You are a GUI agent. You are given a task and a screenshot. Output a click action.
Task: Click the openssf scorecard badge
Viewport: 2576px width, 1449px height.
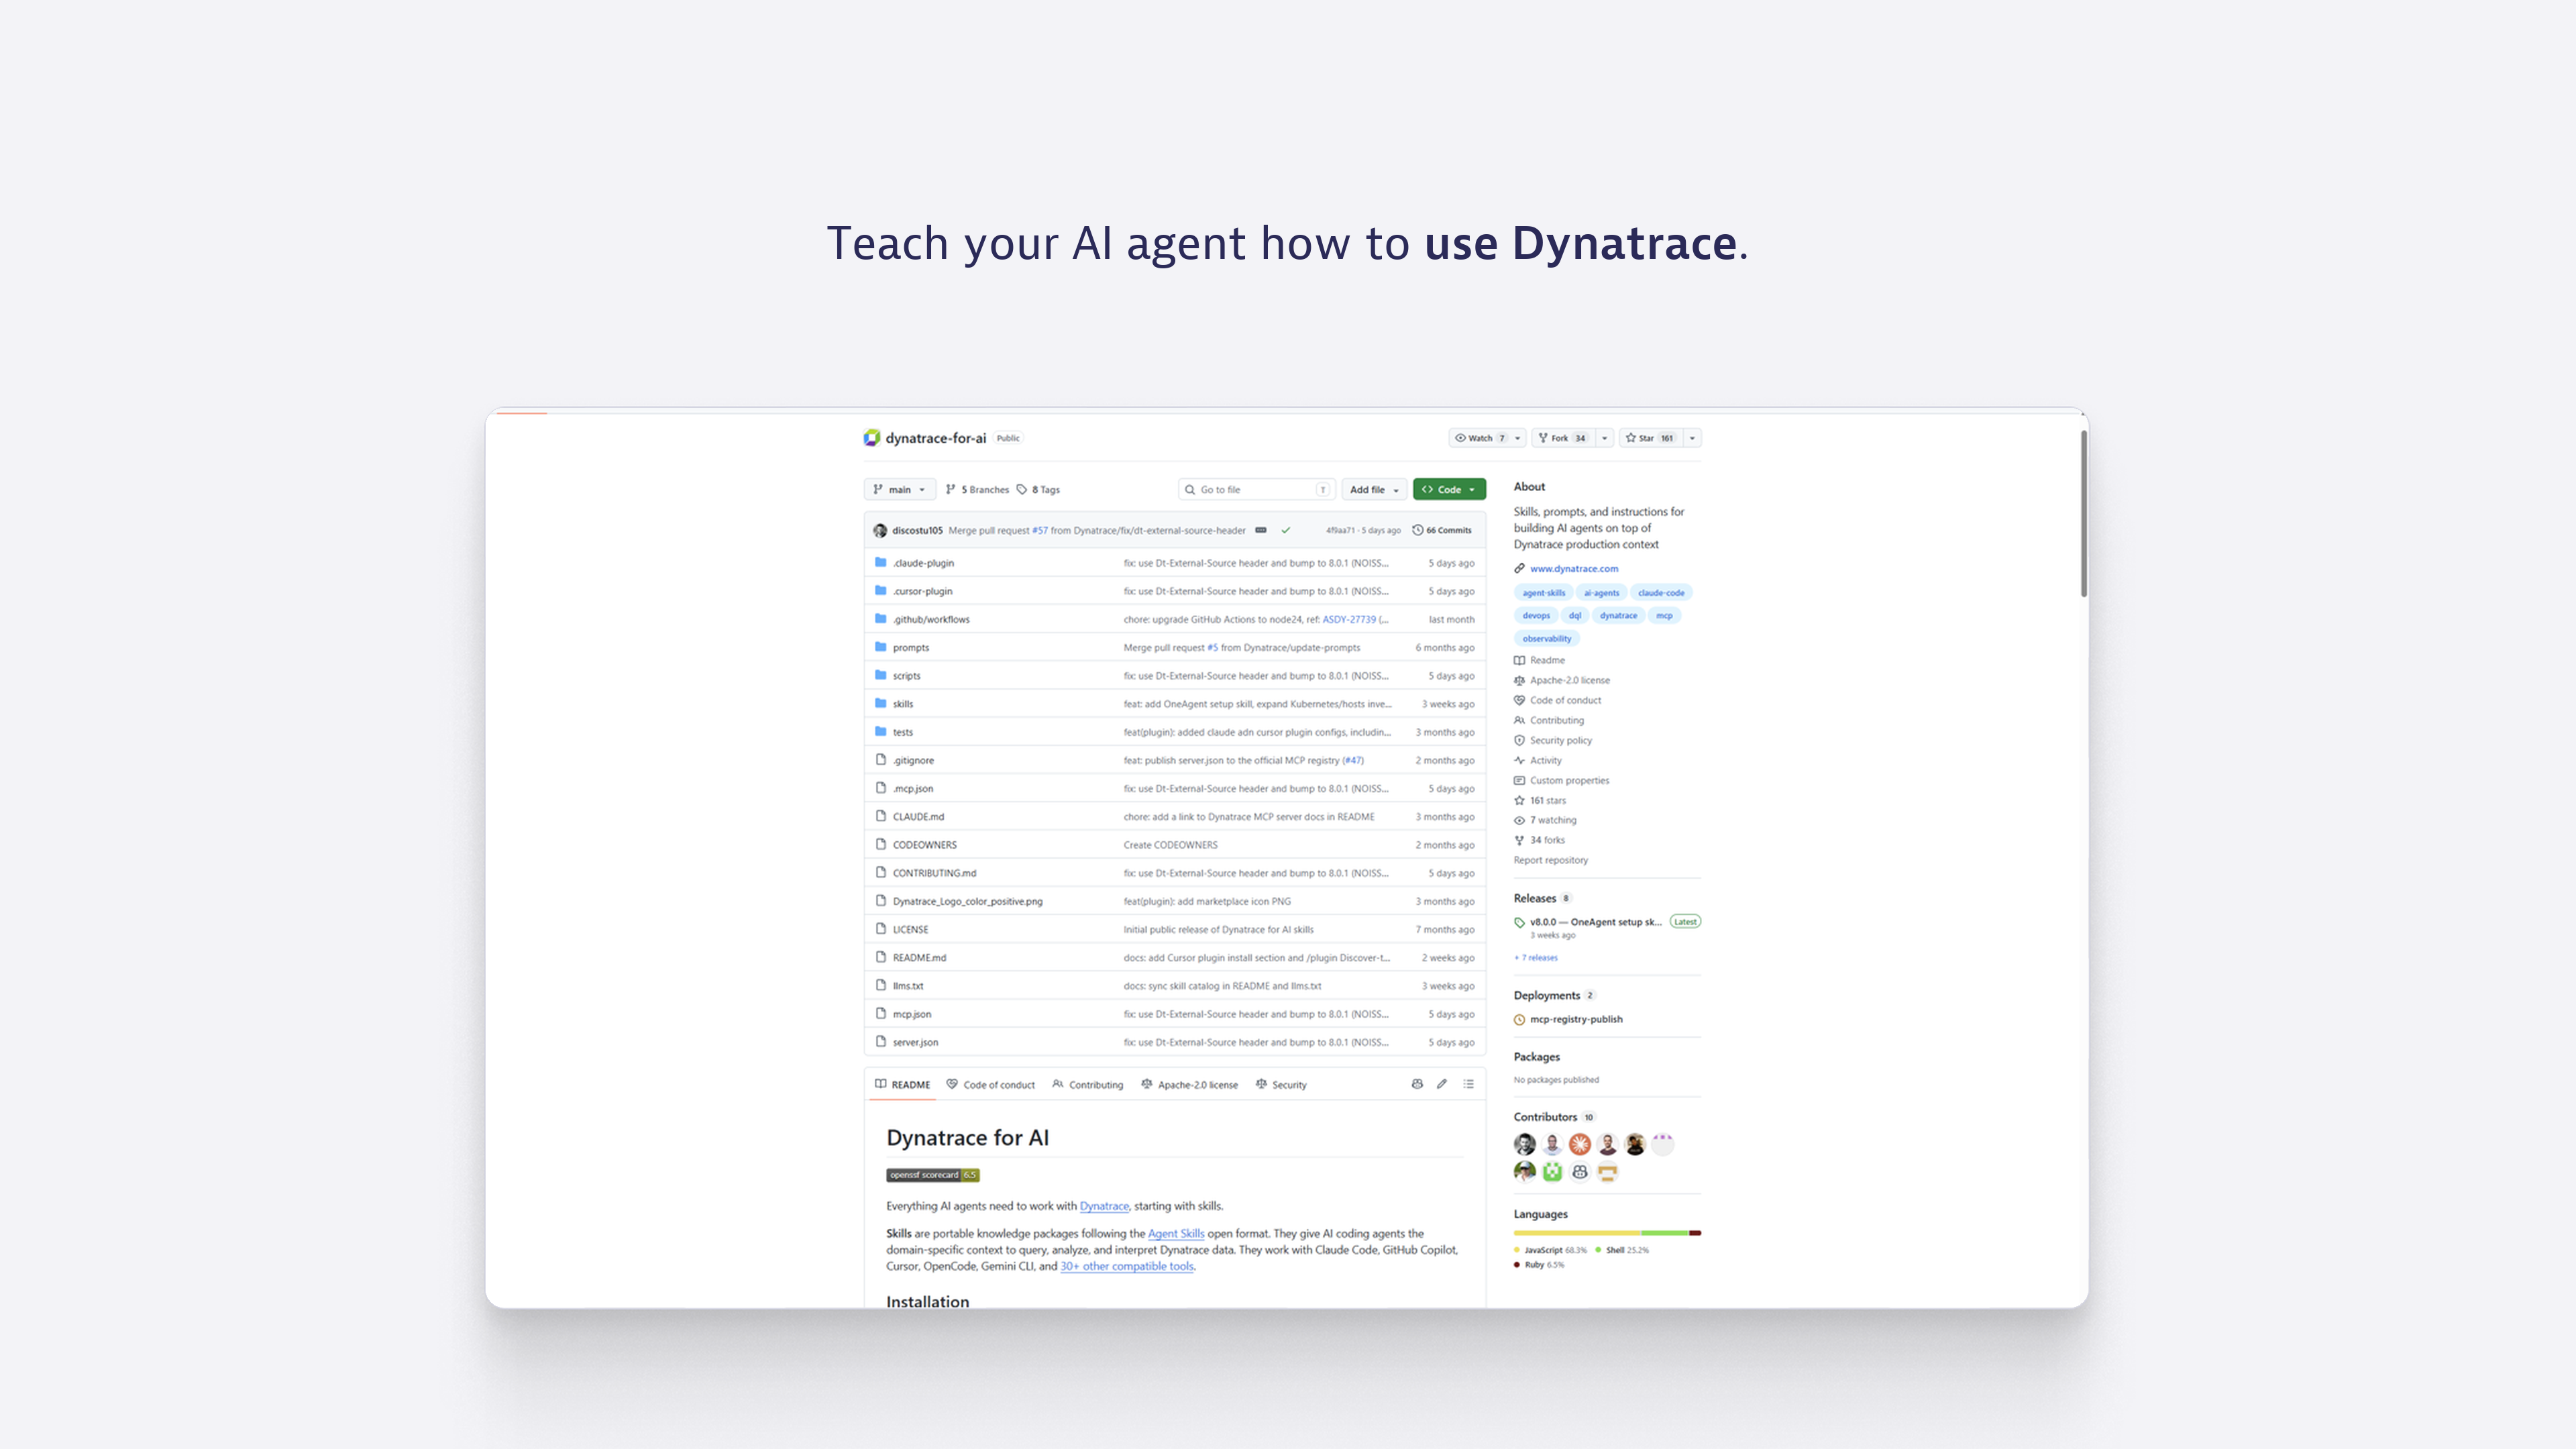click(933, 1175)
